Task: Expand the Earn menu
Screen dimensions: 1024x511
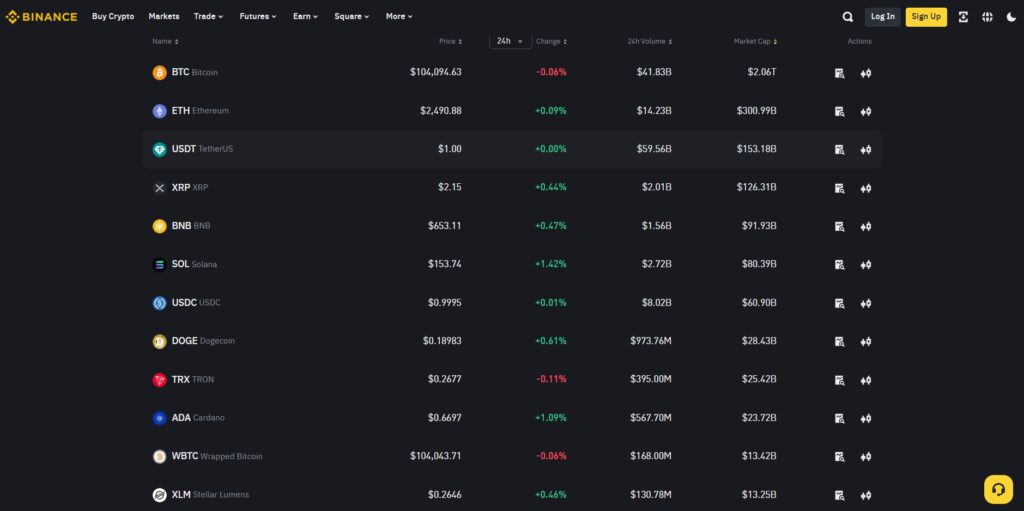Action: click(306, 16)
